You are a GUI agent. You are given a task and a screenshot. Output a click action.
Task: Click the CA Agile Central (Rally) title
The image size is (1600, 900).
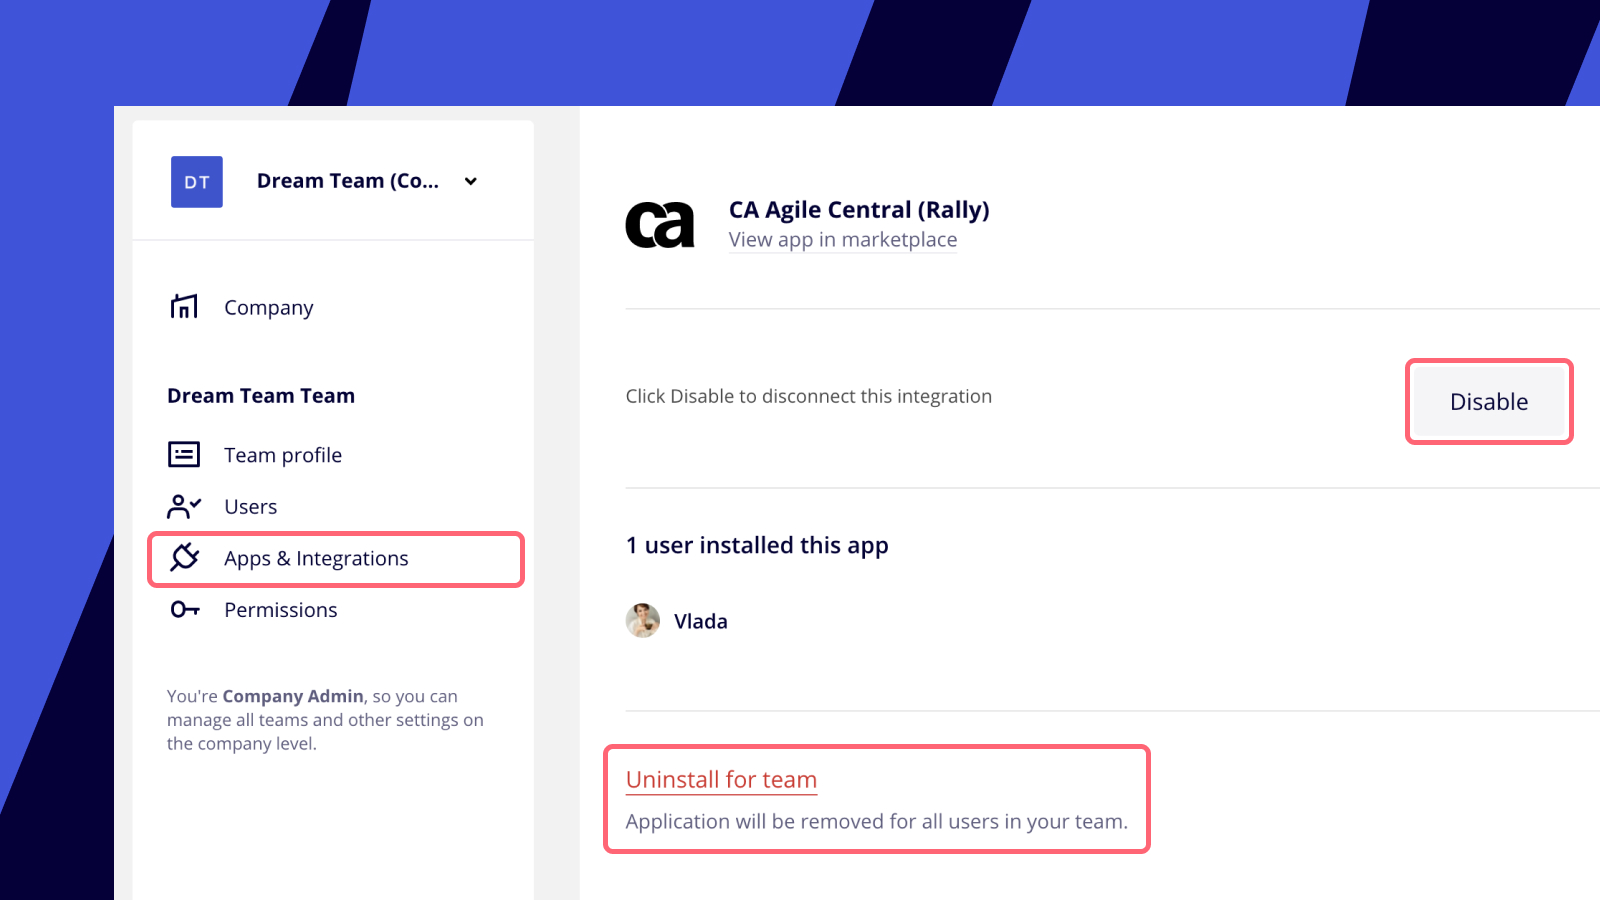tap(859, 210)
